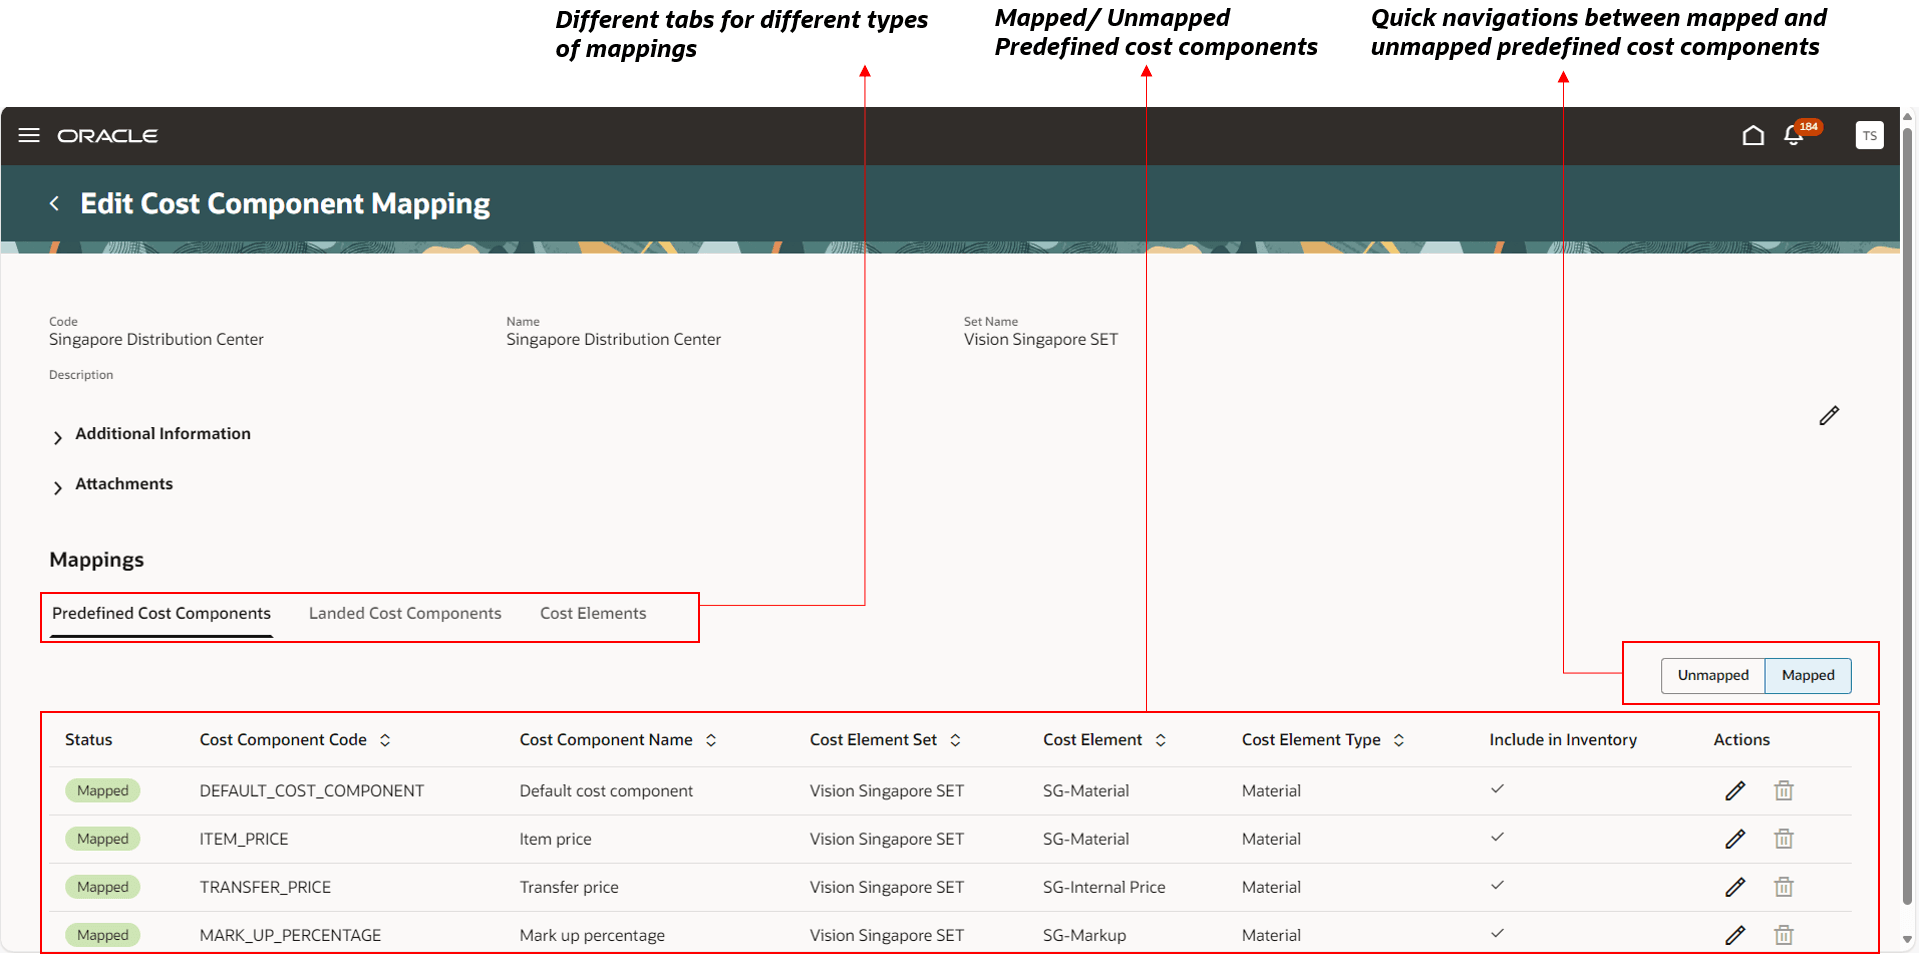Open the Landed Cost Components tab

[405, 613]
